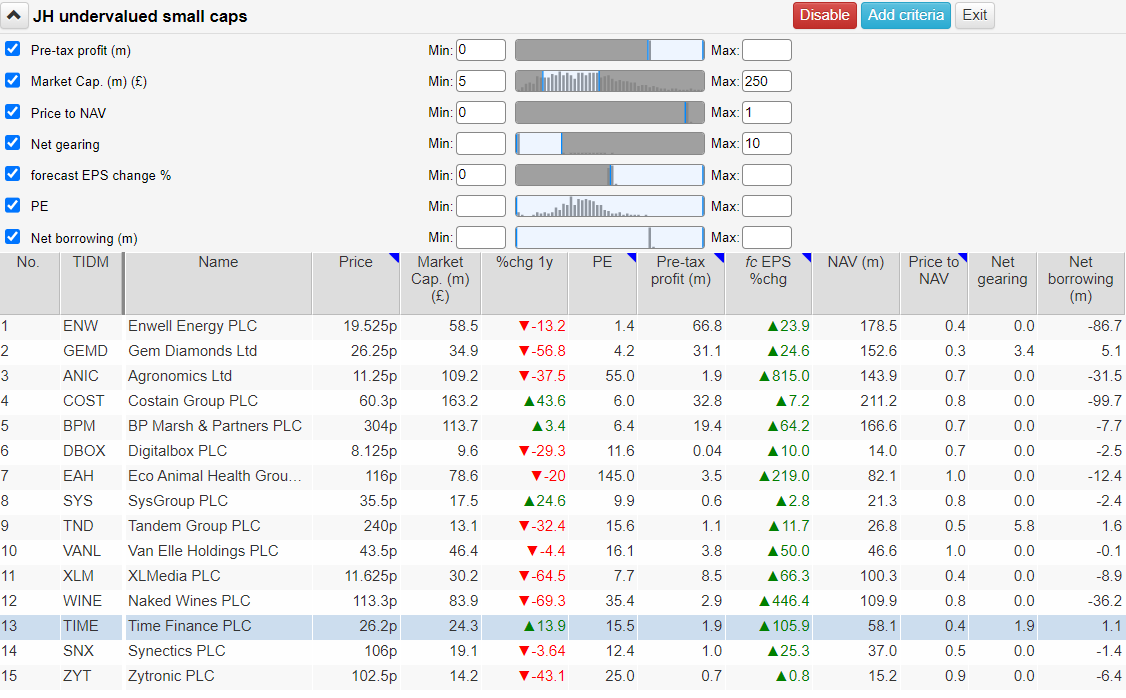Select Naked Wines PLC row
Viewport: 1126px width, 698px height.
coord(562,601)
